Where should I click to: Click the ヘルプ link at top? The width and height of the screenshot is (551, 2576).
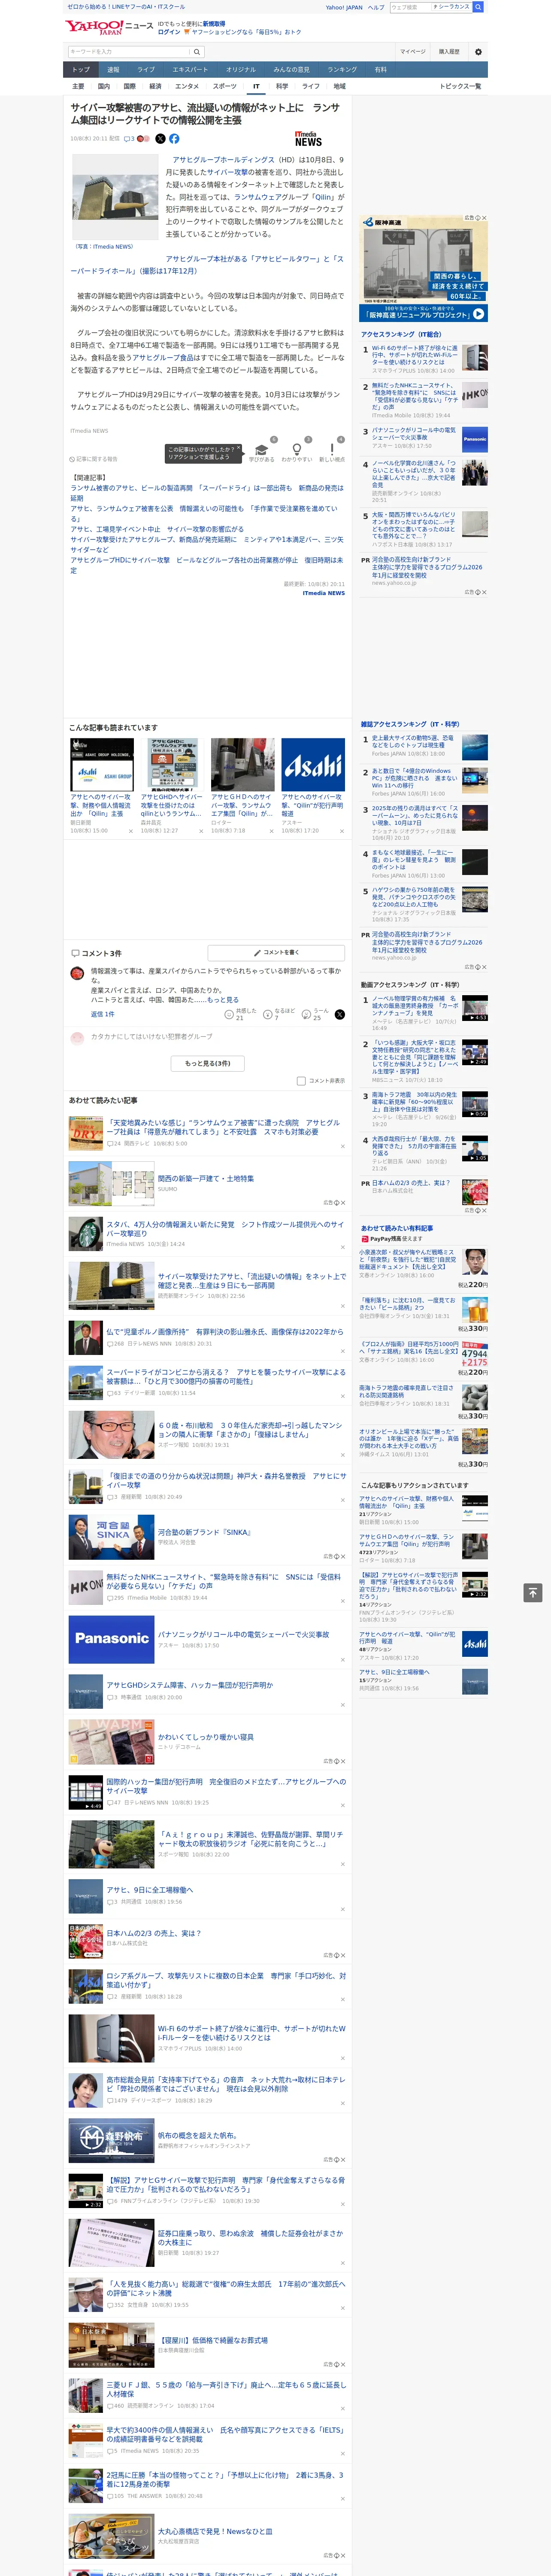pyautogui.click(x=376, y=7)
